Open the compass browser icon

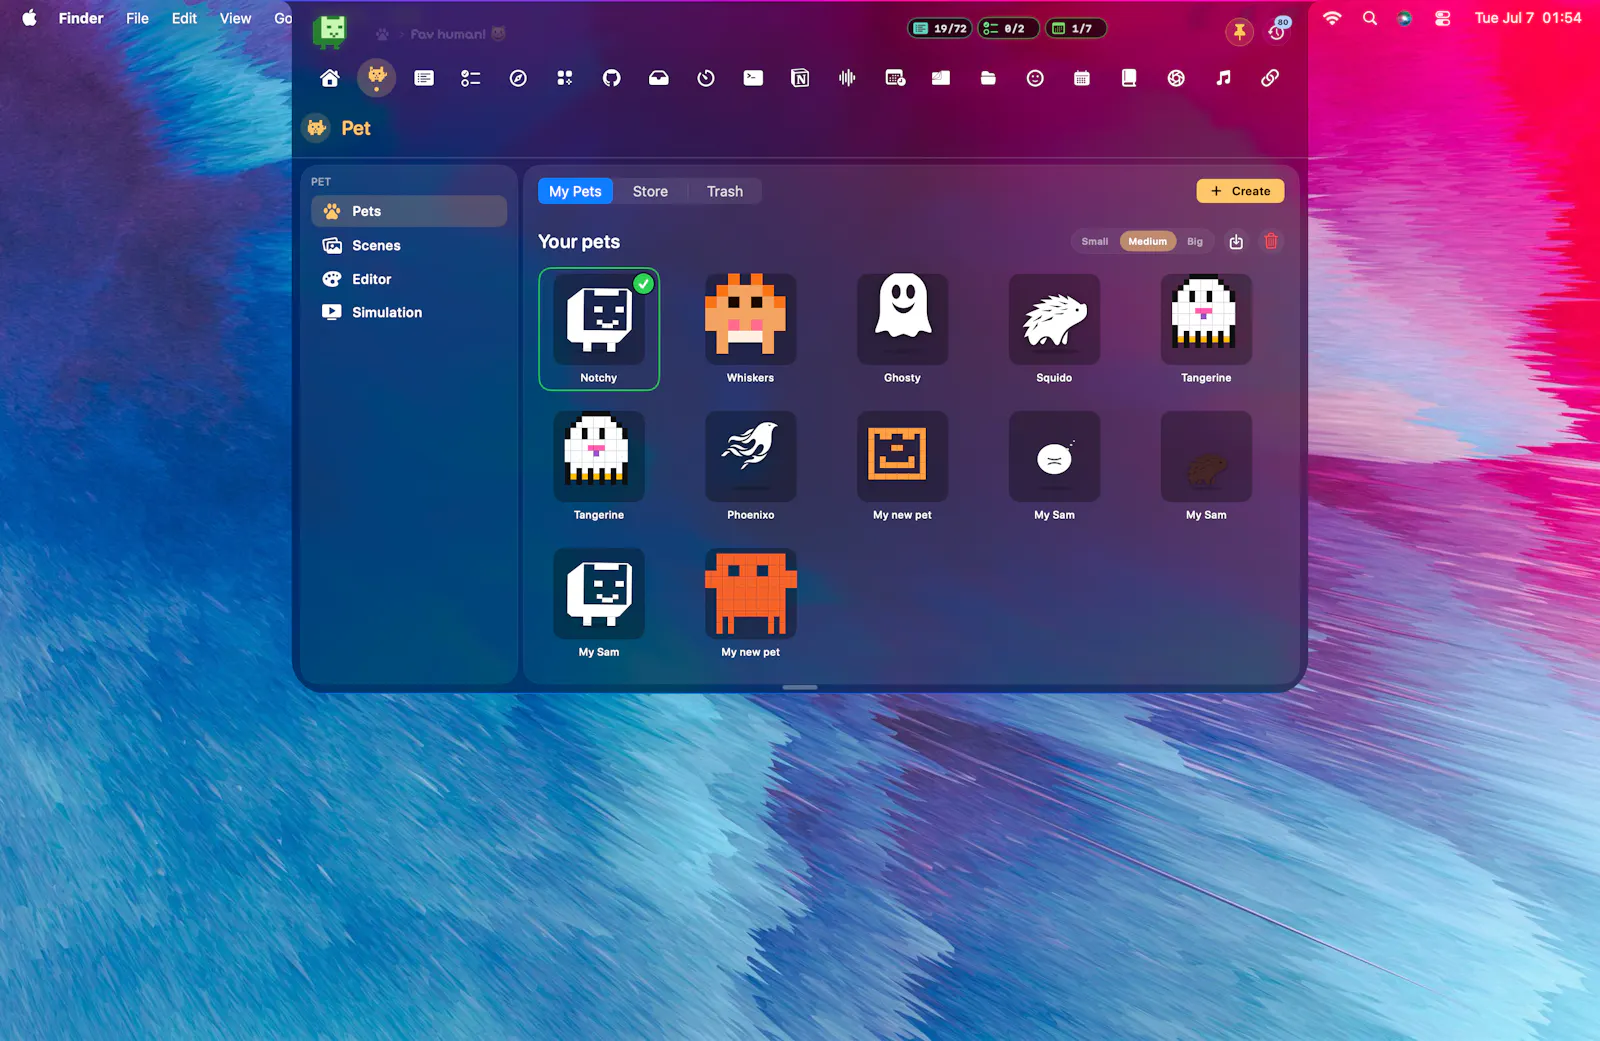518,78
